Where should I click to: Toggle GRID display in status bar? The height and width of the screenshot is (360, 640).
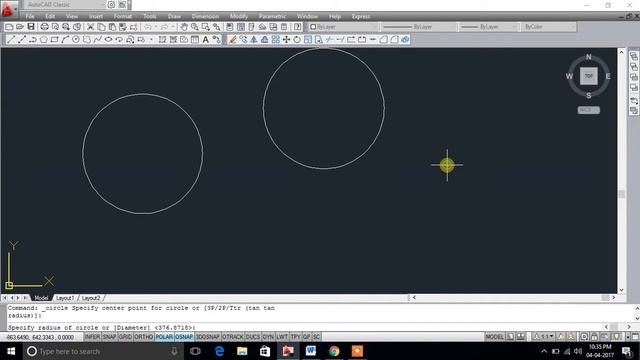point(125,337)
